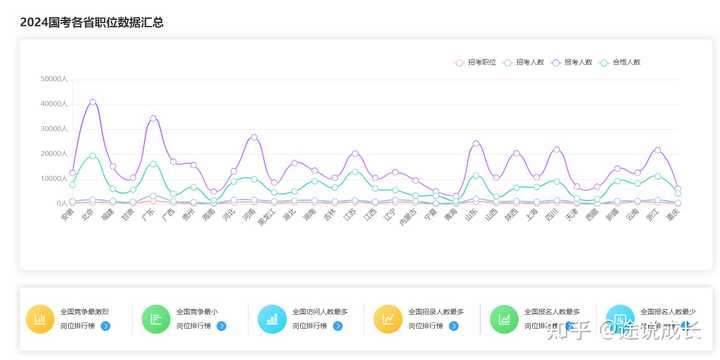Open 岗位排行榜 link under 全国竞争最激烈
Screen dimensions: 720x360
pos(78,326)
